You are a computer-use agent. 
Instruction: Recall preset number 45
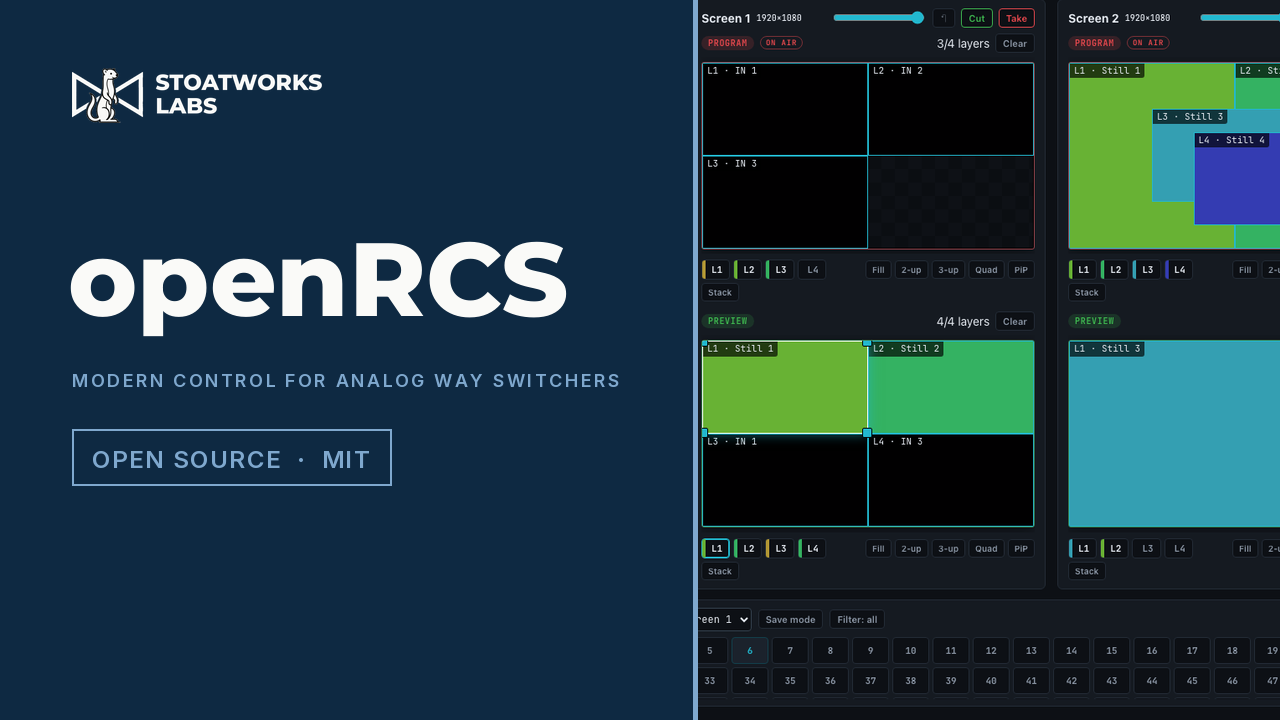tap(1192, 681)
